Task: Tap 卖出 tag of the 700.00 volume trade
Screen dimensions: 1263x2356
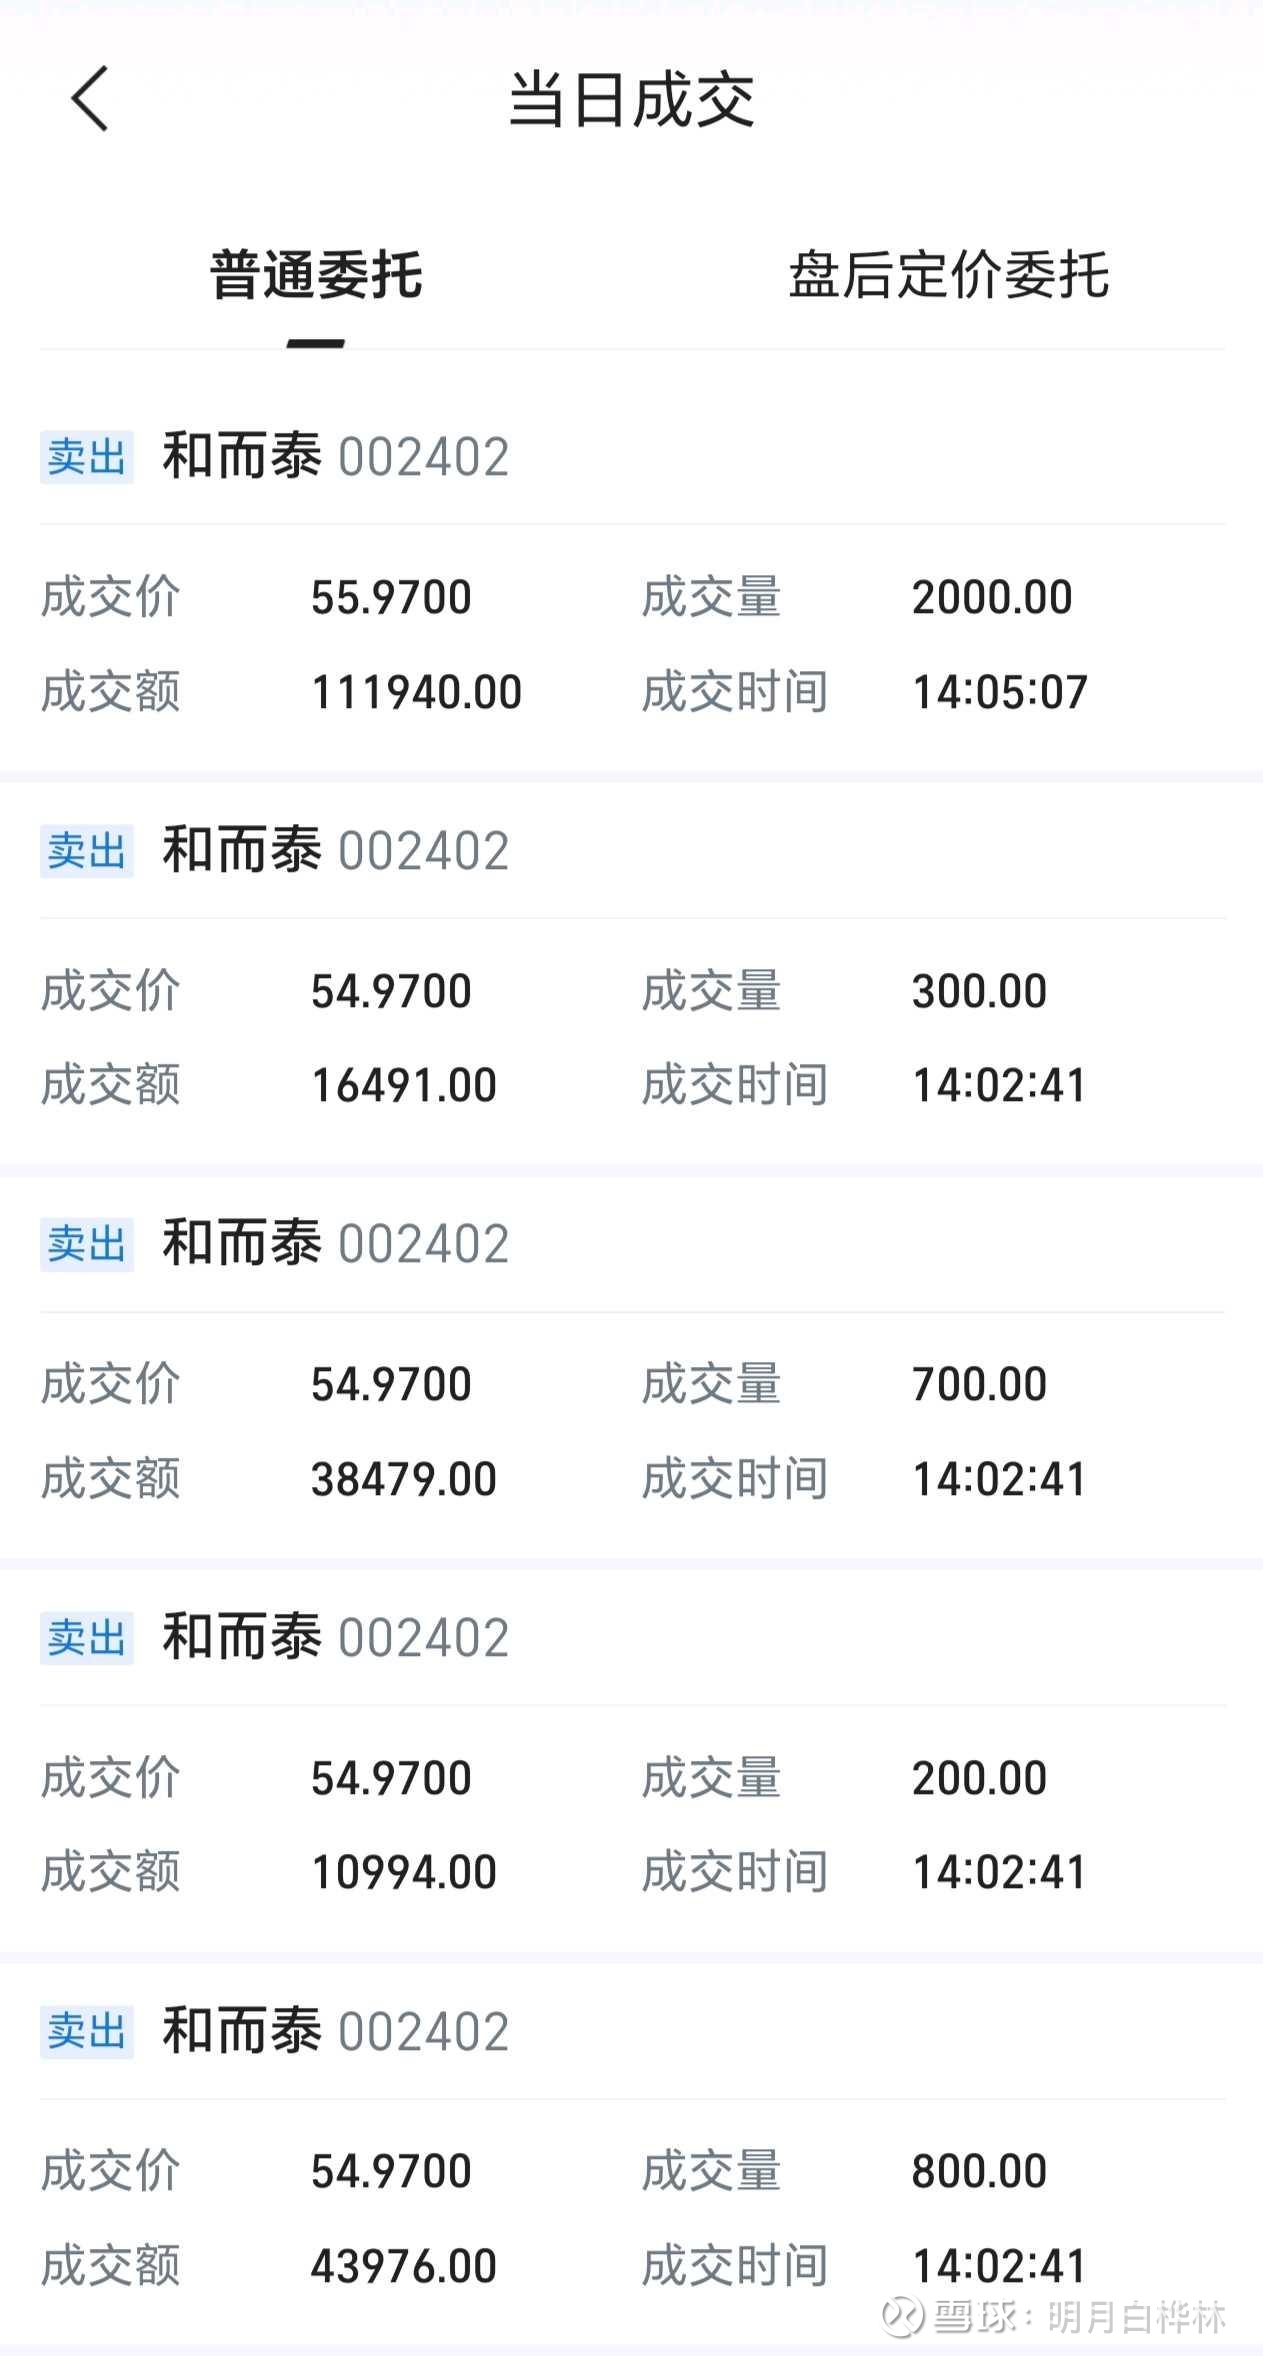Action: (87, 1244)
